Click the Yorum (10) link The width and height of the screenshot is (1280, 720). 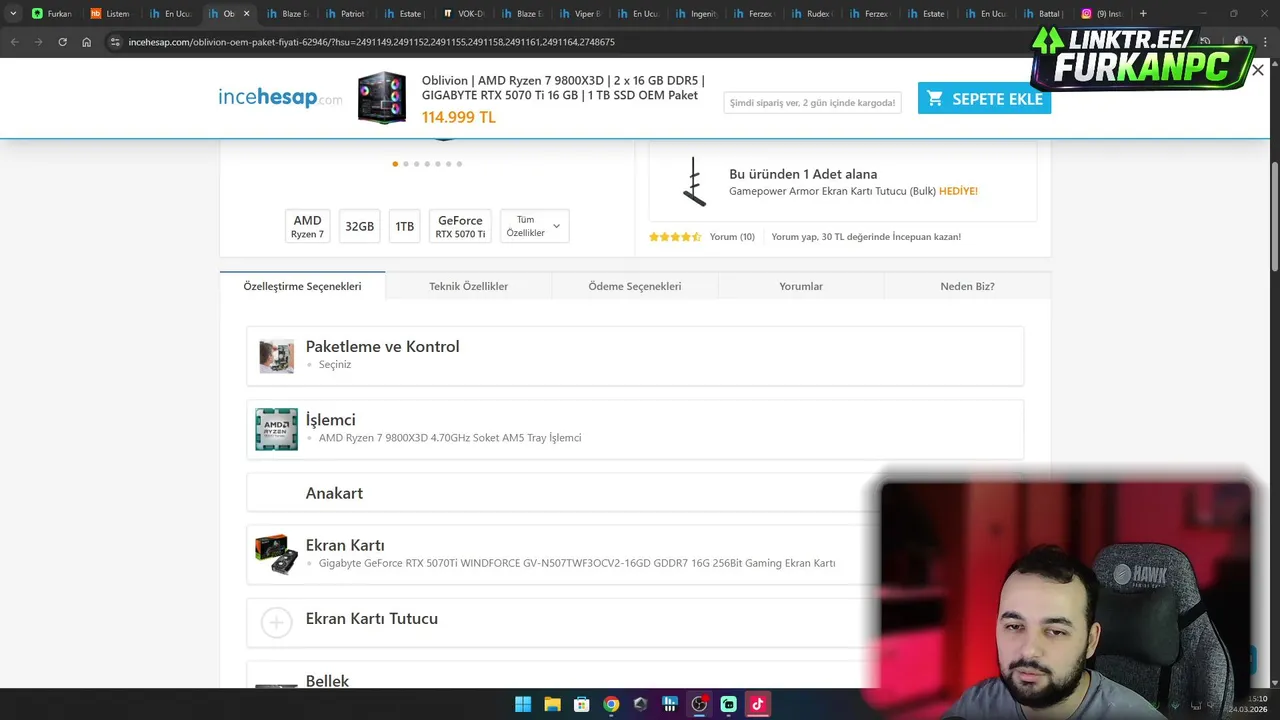point(732,237)
